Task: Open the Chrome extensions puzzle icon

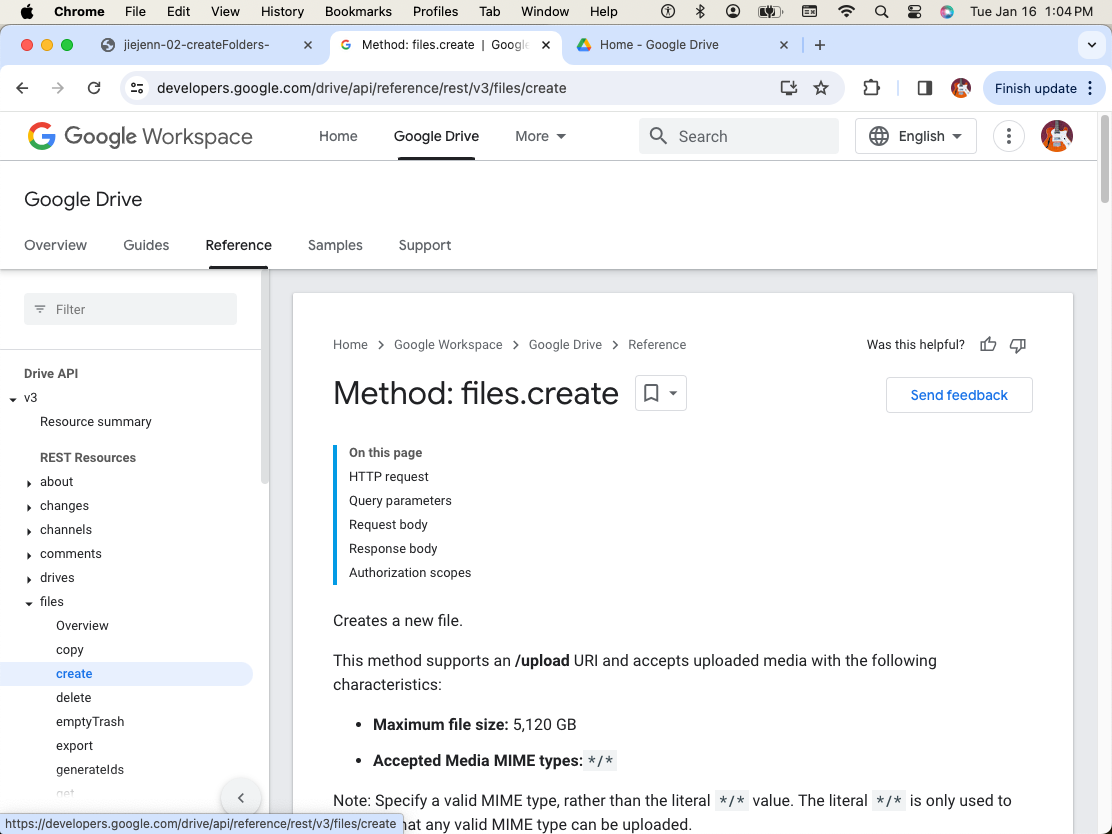Action: [x=871, y=88]
